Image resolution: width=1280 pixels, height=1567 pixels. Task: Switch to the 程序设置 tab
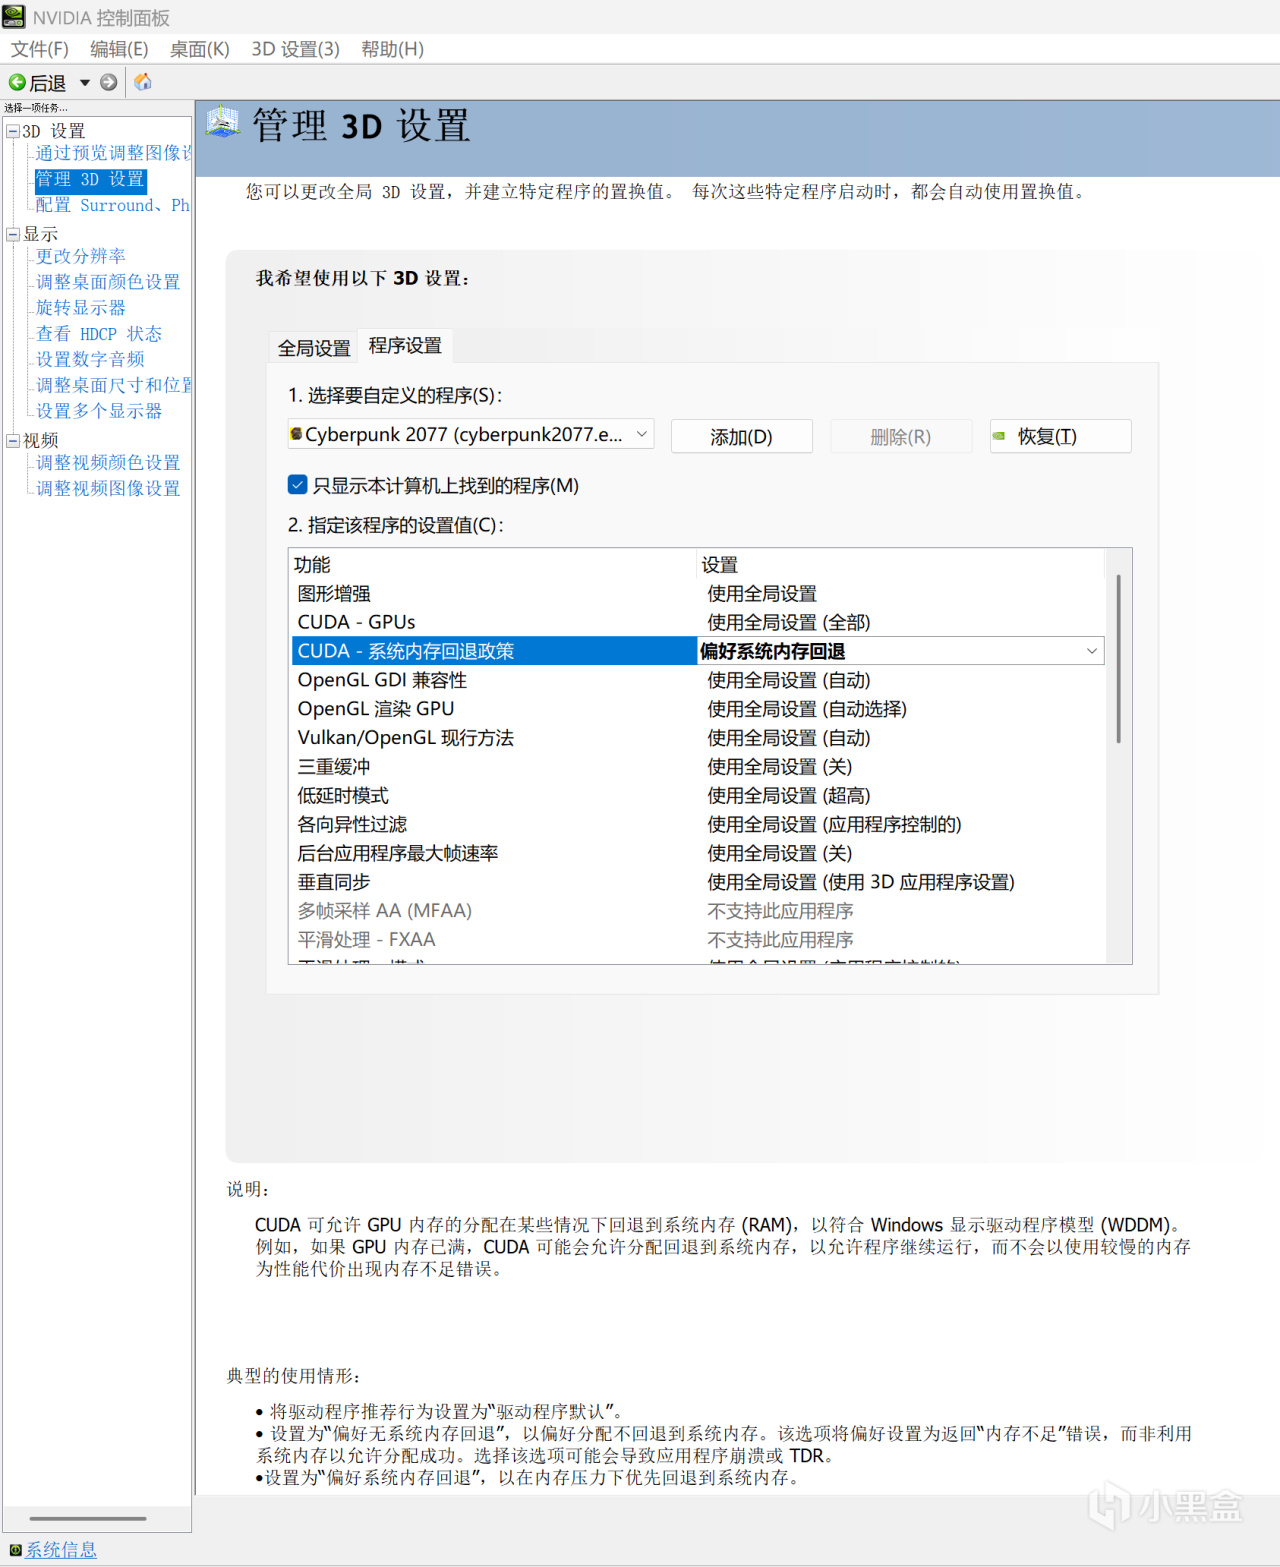tap(405, 345)
